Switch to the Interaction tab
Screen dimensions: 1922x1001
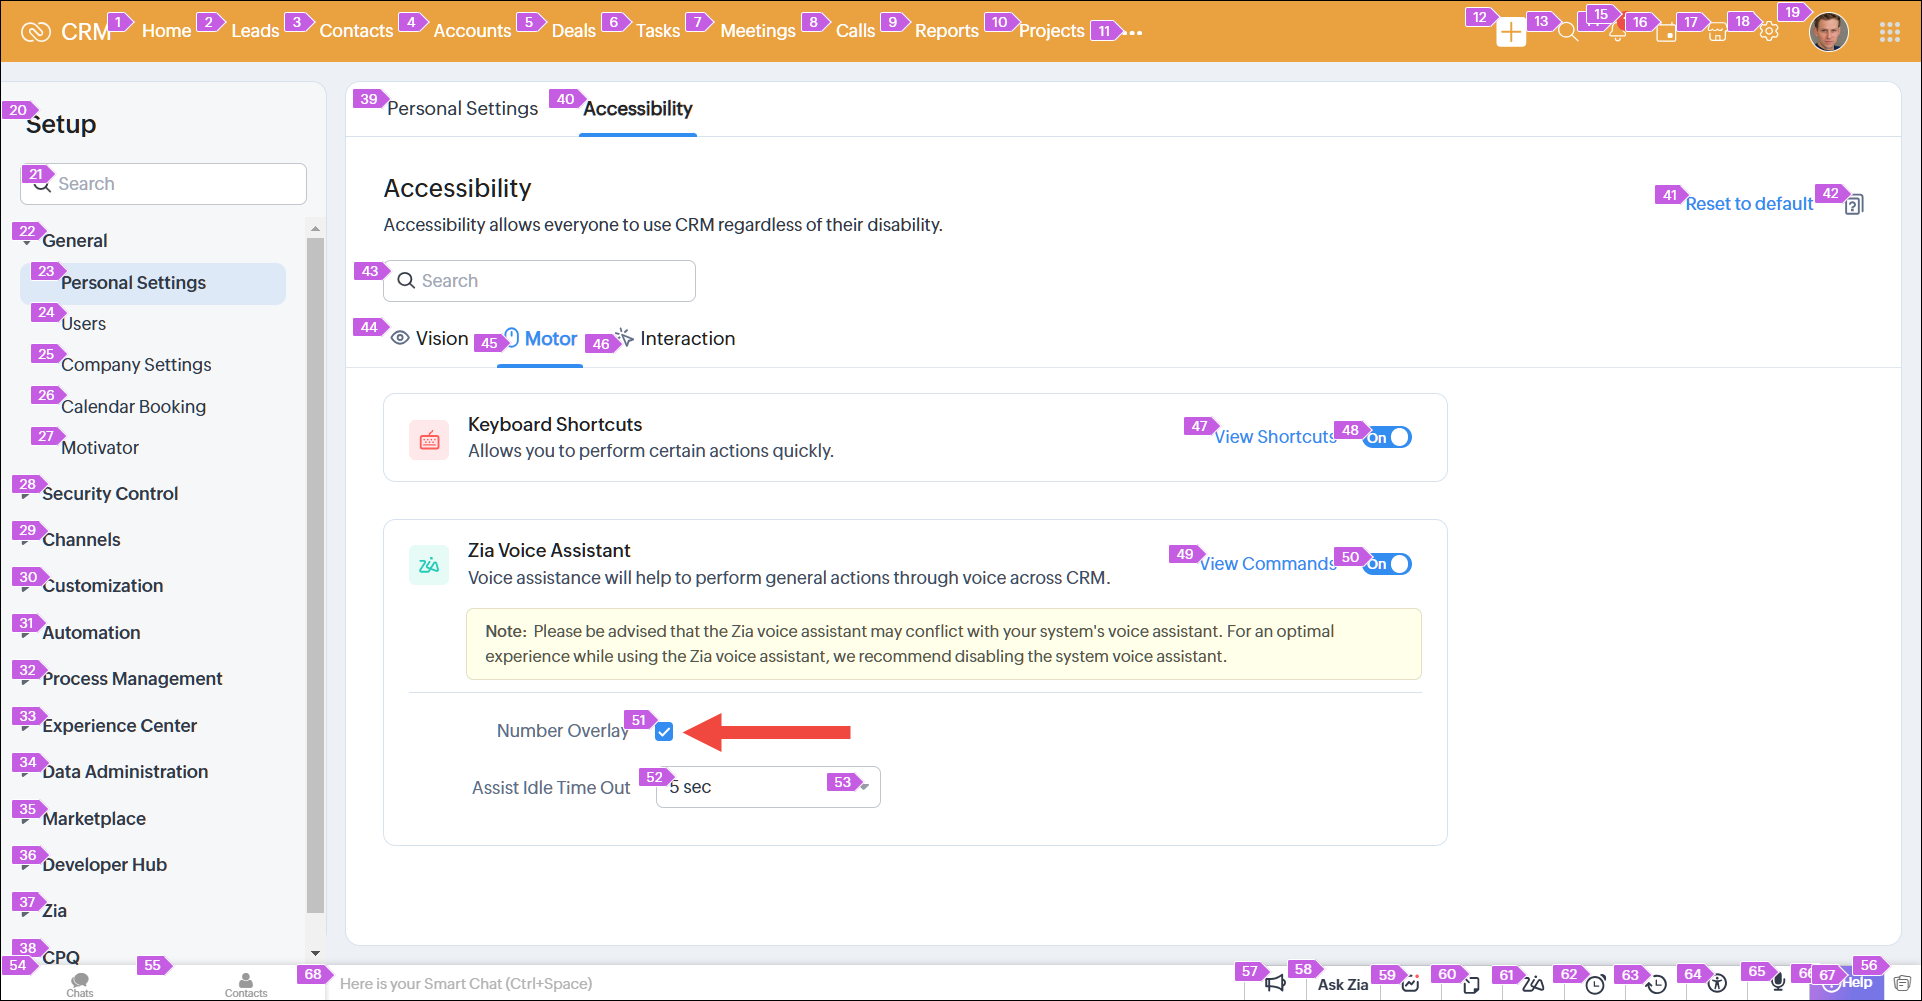[x=686, y=339]
